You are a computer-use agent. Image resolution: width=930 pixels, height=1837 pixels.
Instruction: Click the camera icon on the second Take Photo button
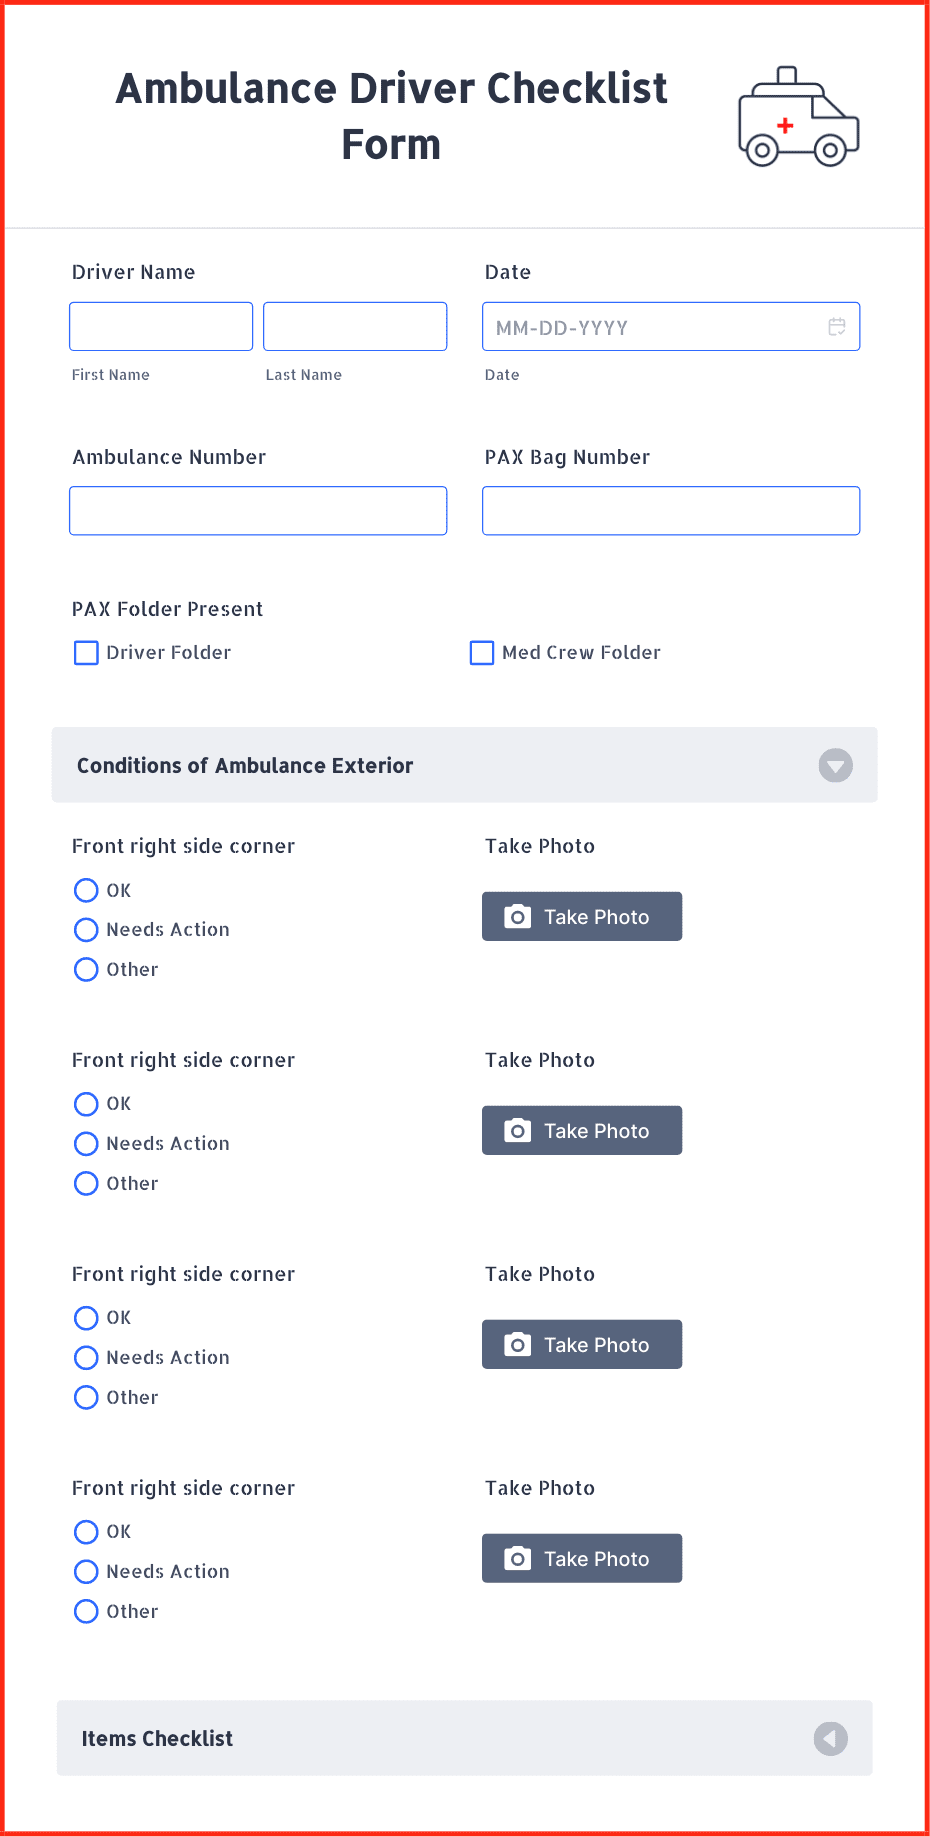[x=517, y=1130]
